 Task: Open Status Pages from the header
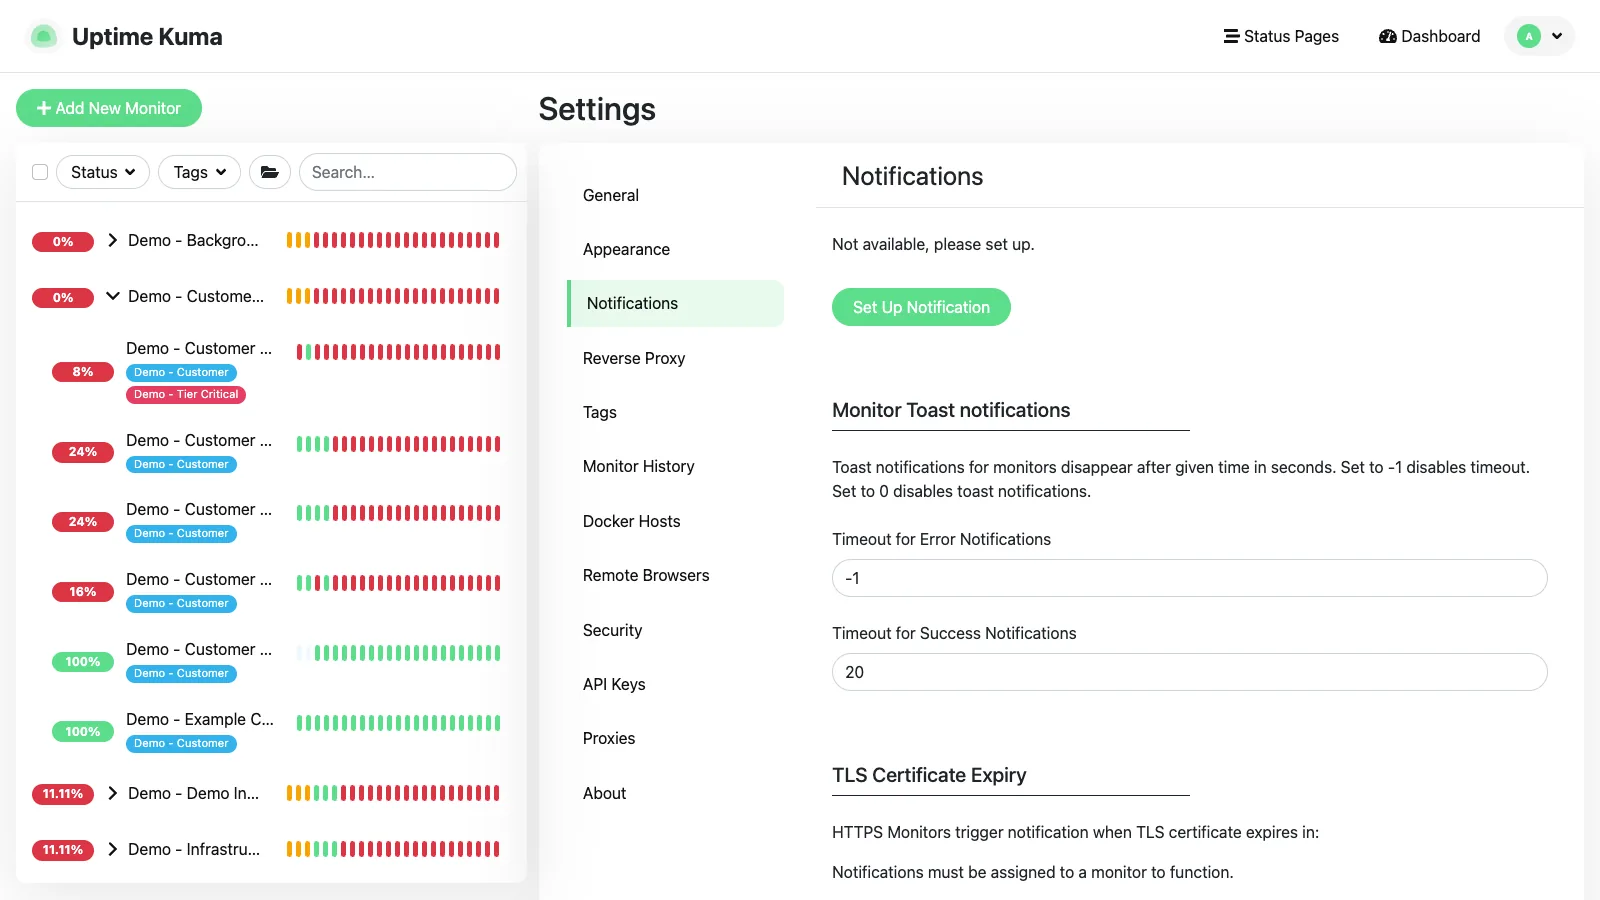[x=1281, y=36]
